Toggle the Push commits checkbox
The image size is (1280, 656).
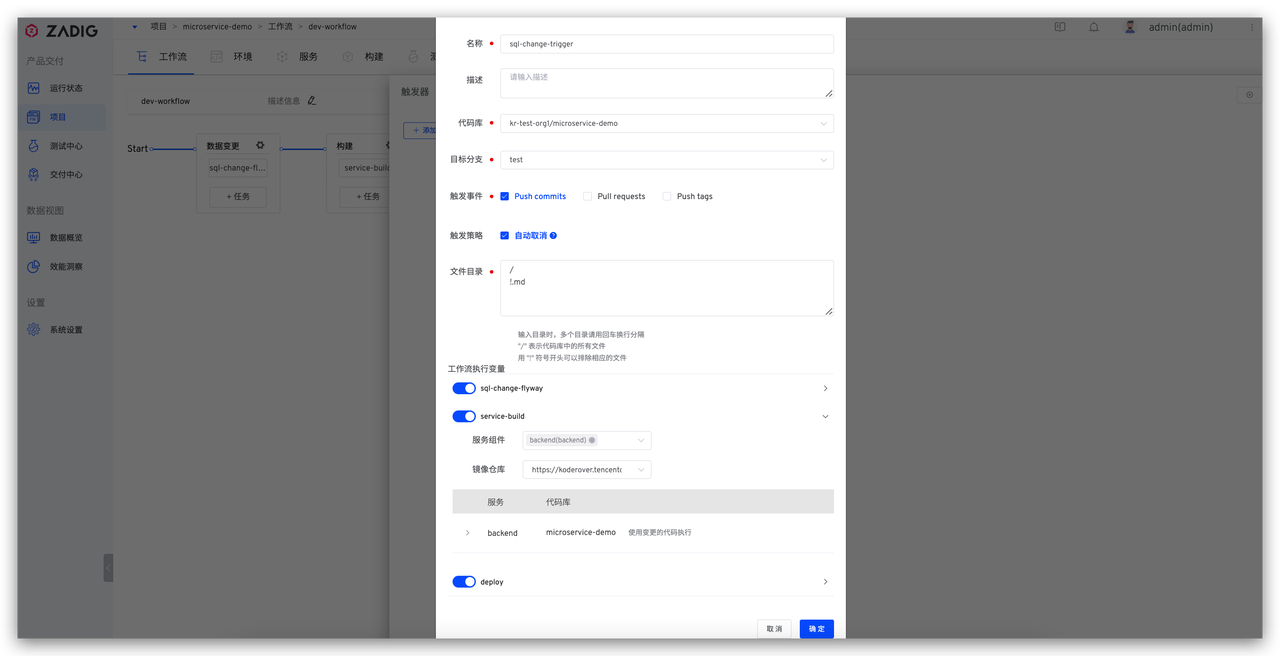(505, 196)
